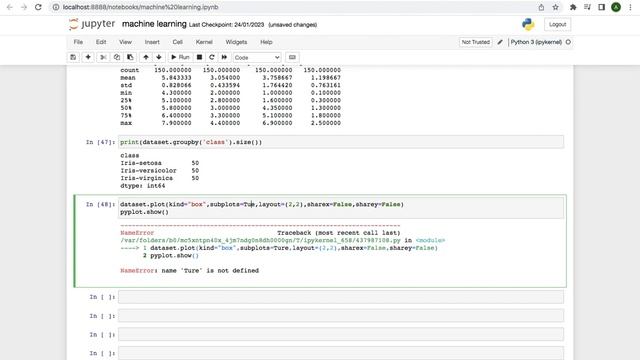The width and height of the screenshot is (640, 360).
Task: Select the fourth empty code cell at the bottom
Action: pyautogui.click(x=341, y=353)
